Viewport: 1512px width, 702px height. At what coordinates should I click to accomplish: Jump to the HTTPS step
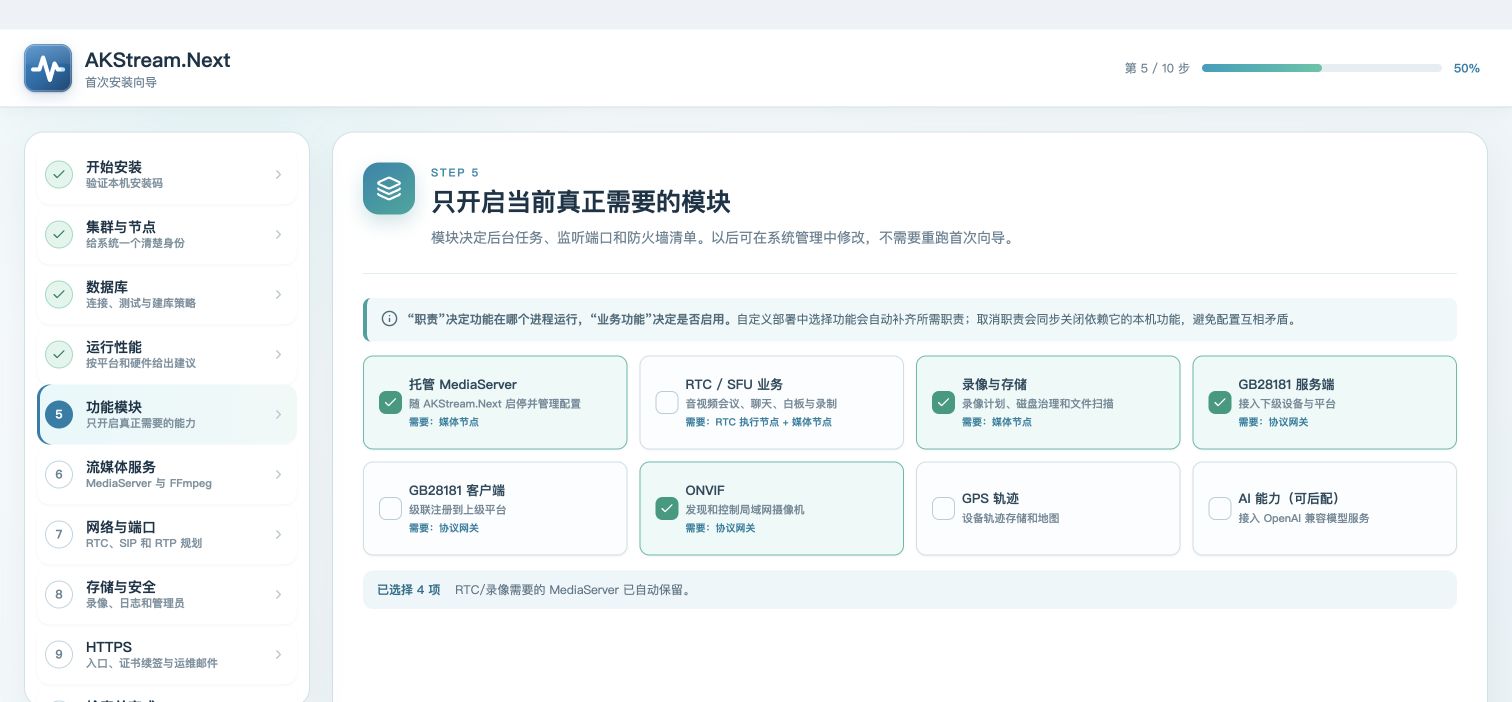[x=167, y=654]
